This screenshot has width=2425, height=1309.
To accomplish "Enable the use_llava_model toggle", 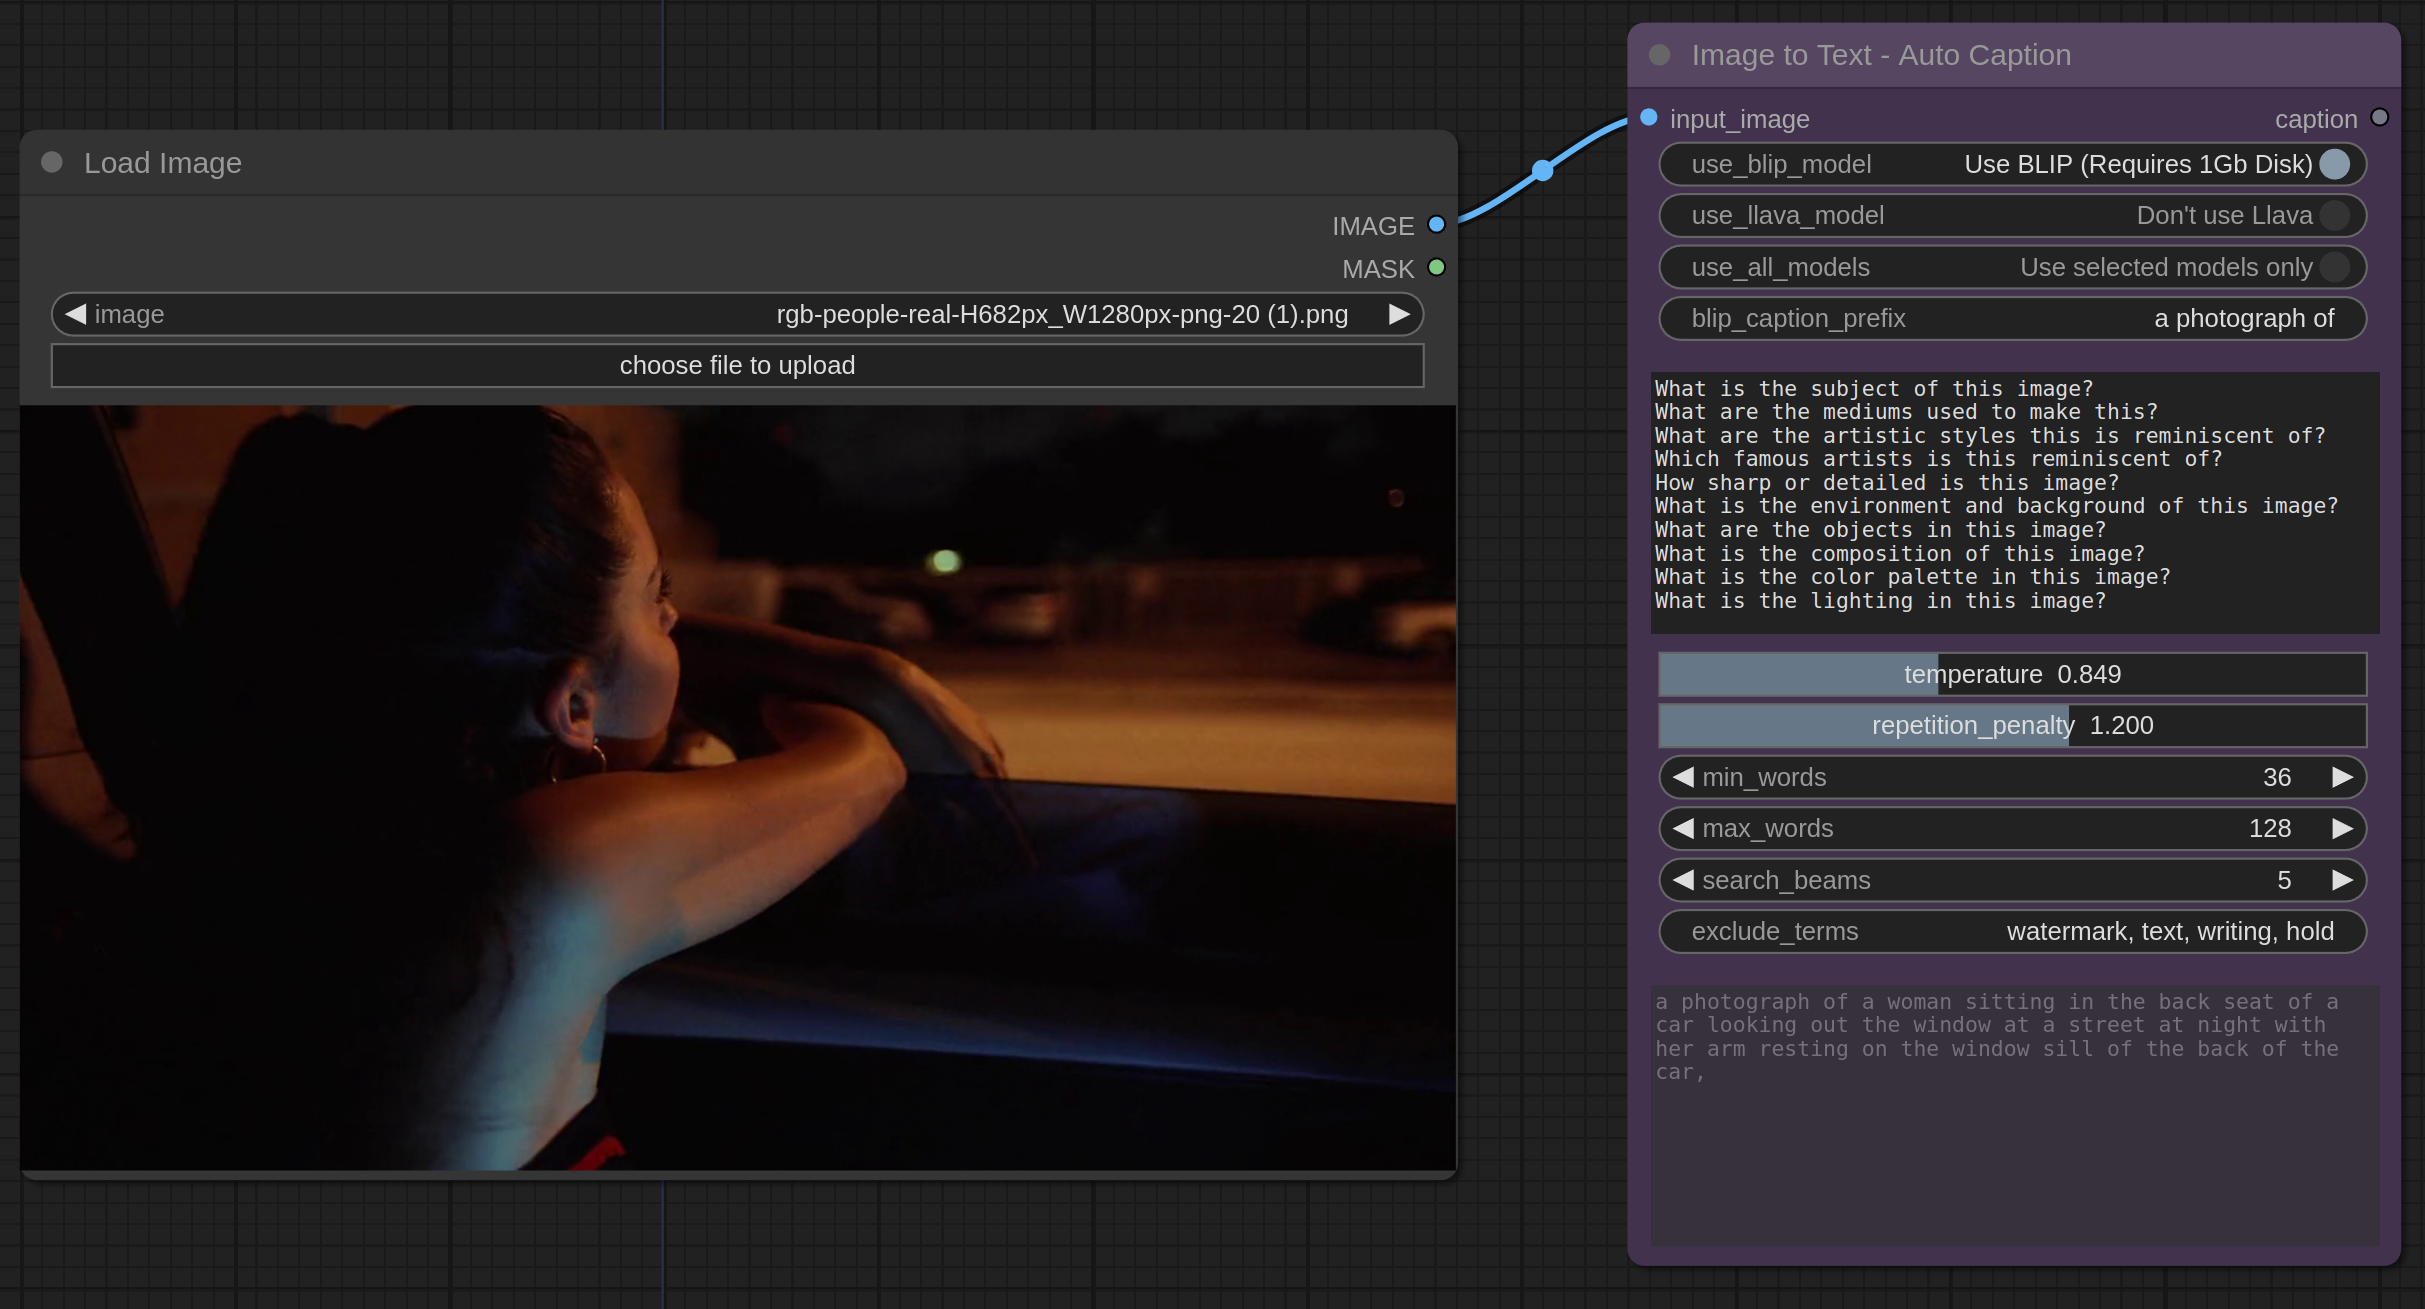I will coord(2334,215).
